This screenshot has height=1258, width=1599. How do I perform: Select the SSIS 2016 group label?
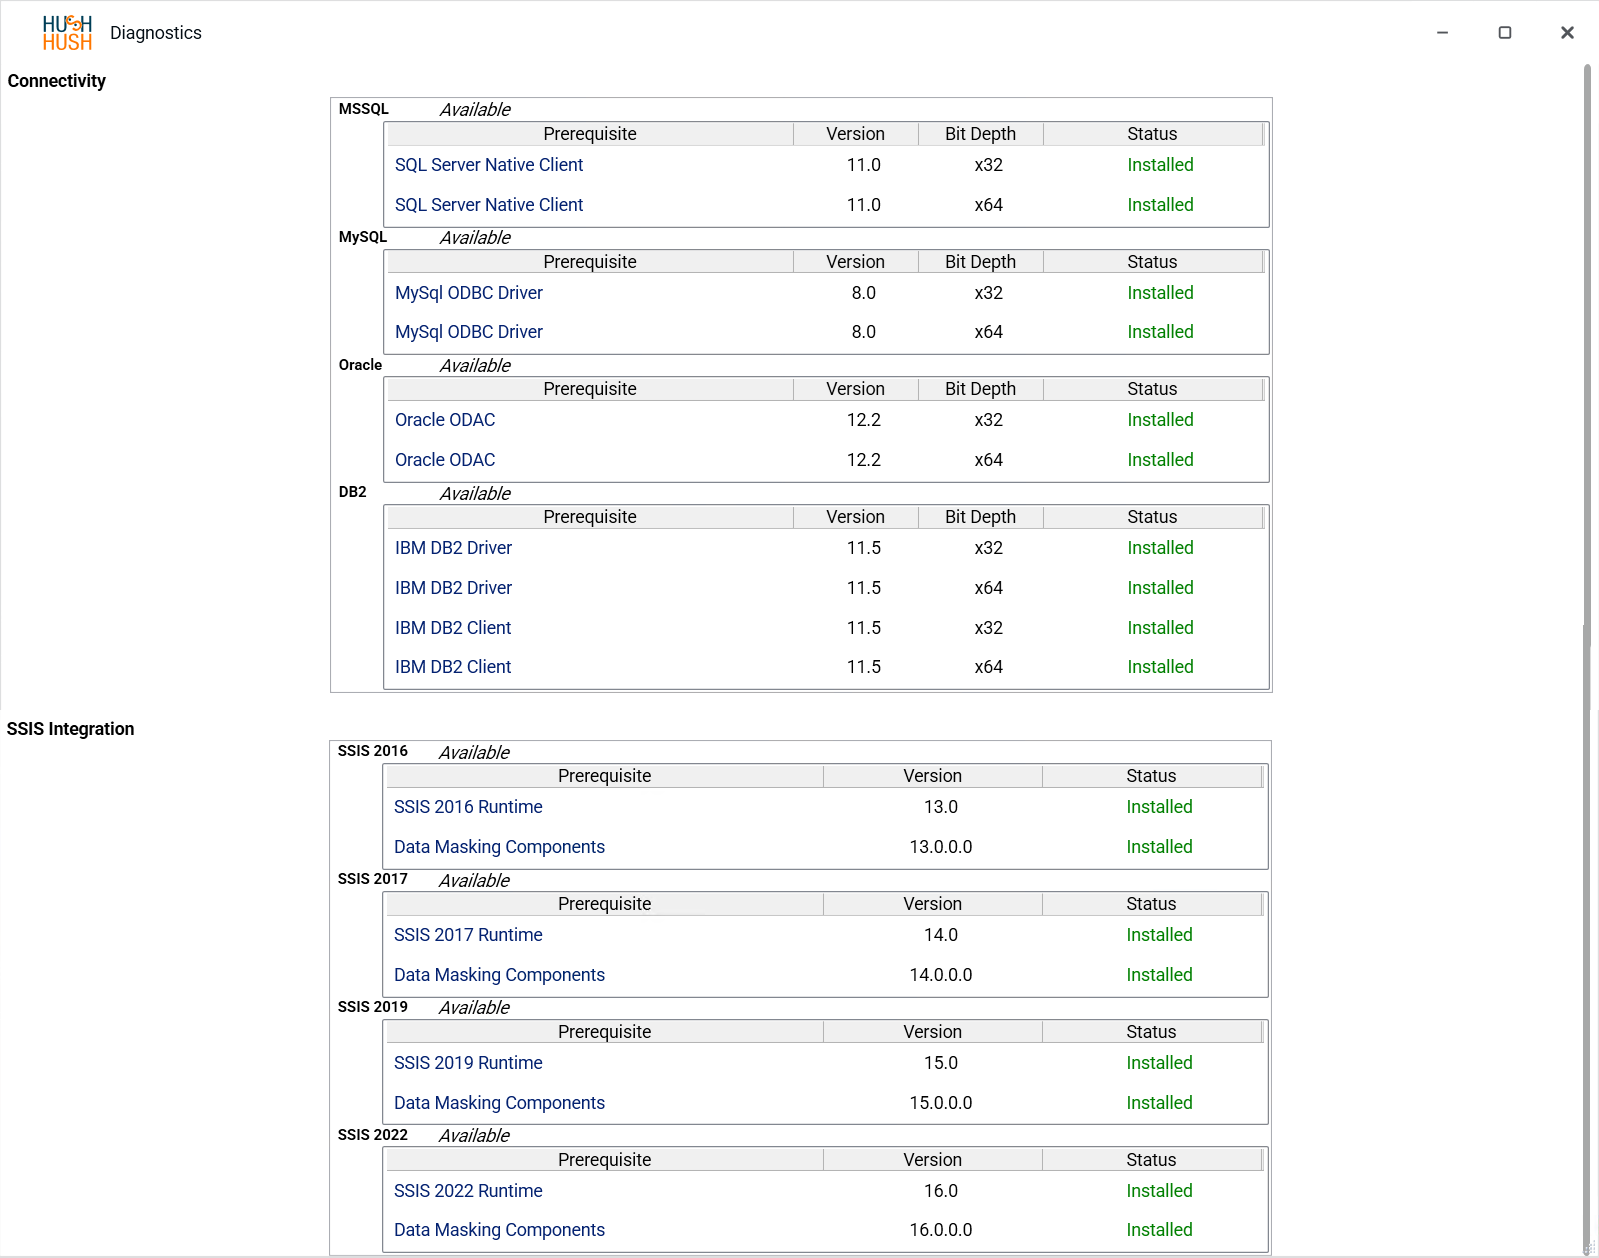[x=372, y=751]
